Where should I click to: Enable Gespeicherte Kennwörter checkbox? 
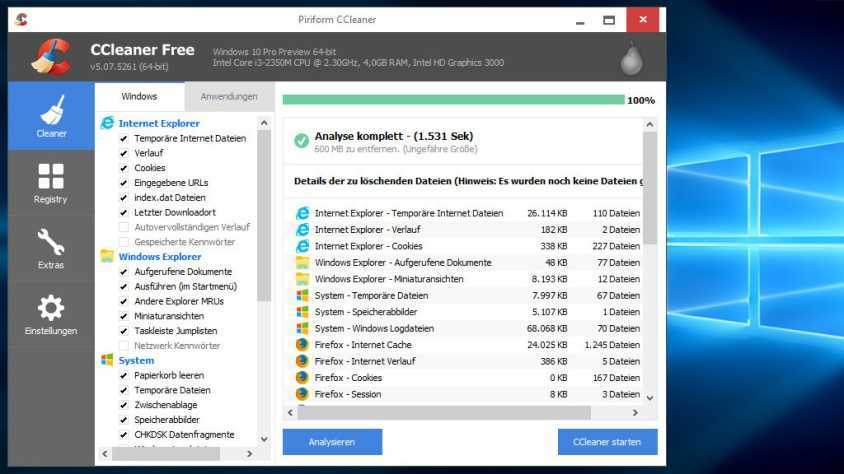tap(124, 242)
